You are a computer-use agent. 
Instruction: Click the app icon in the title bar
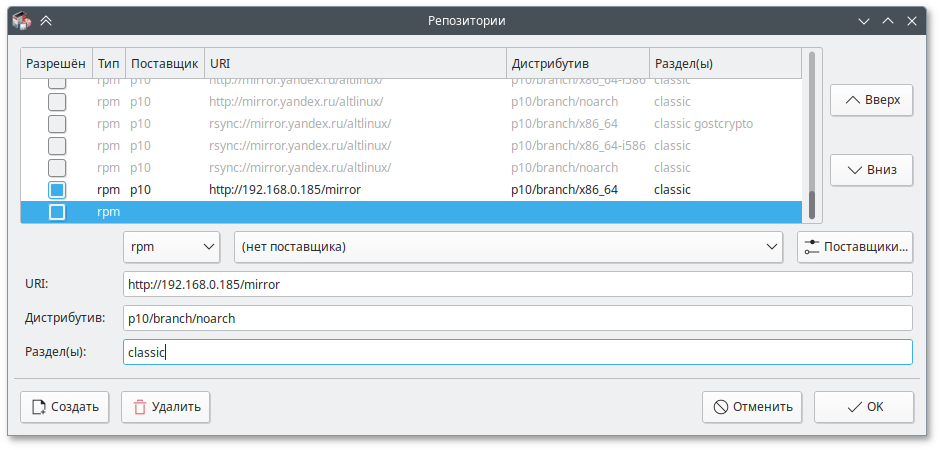click(x=20, y=19)
